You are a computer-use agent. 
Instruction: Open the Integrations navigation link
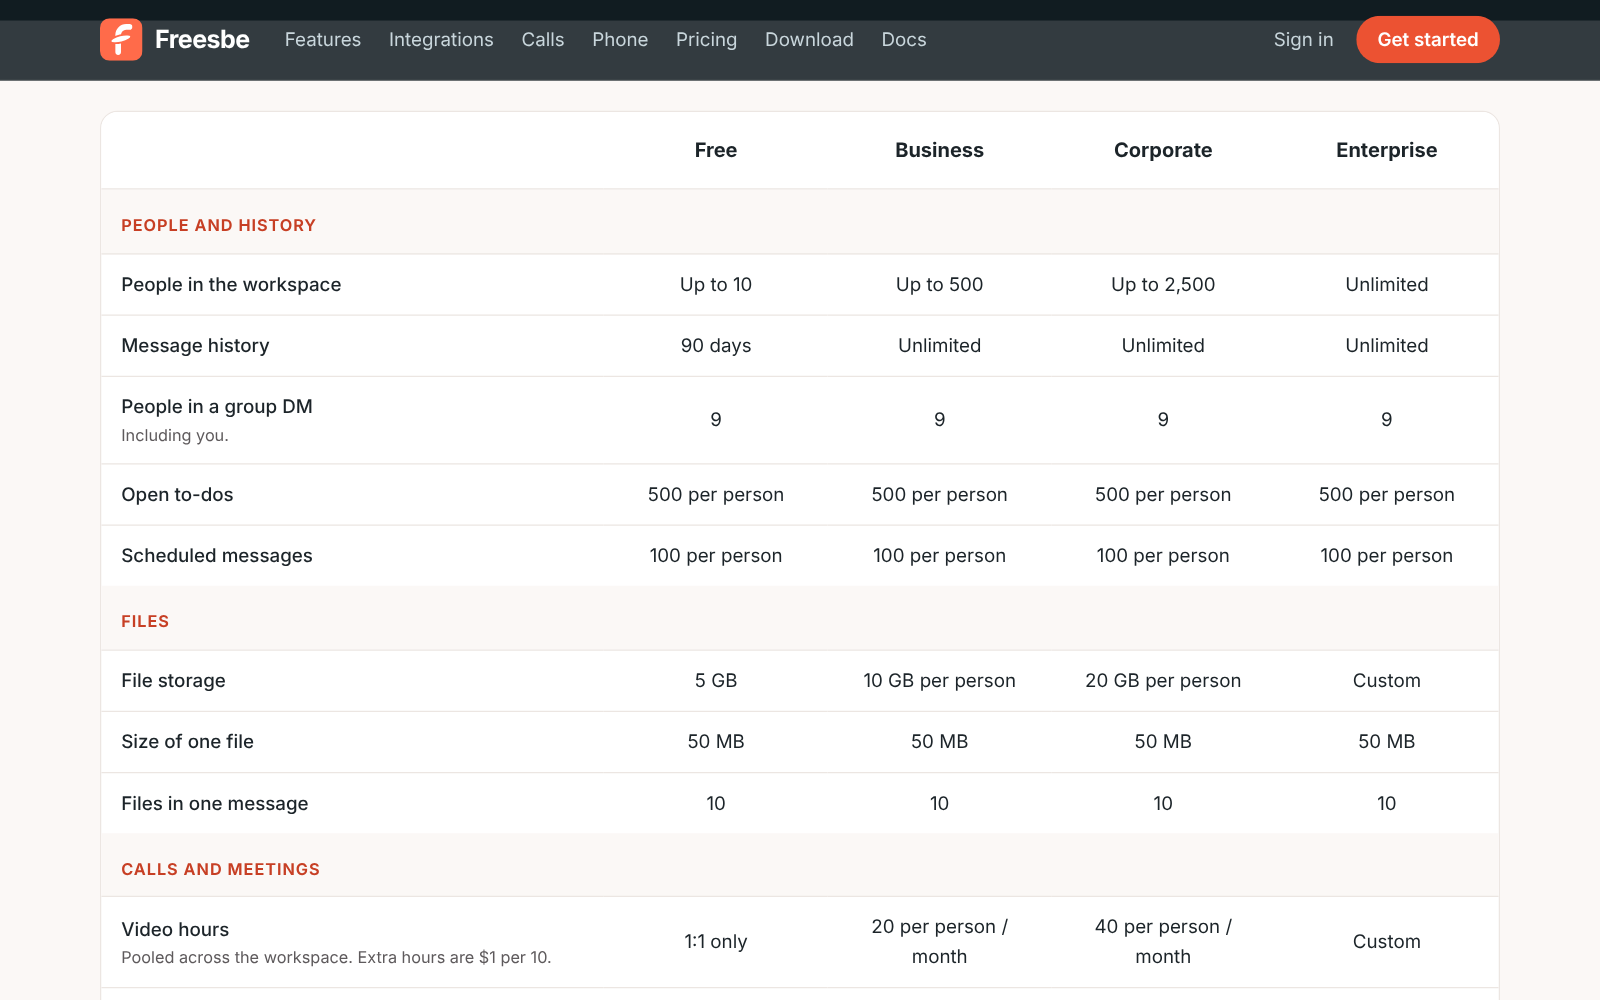pyautogui.click(x=441, y=40)
